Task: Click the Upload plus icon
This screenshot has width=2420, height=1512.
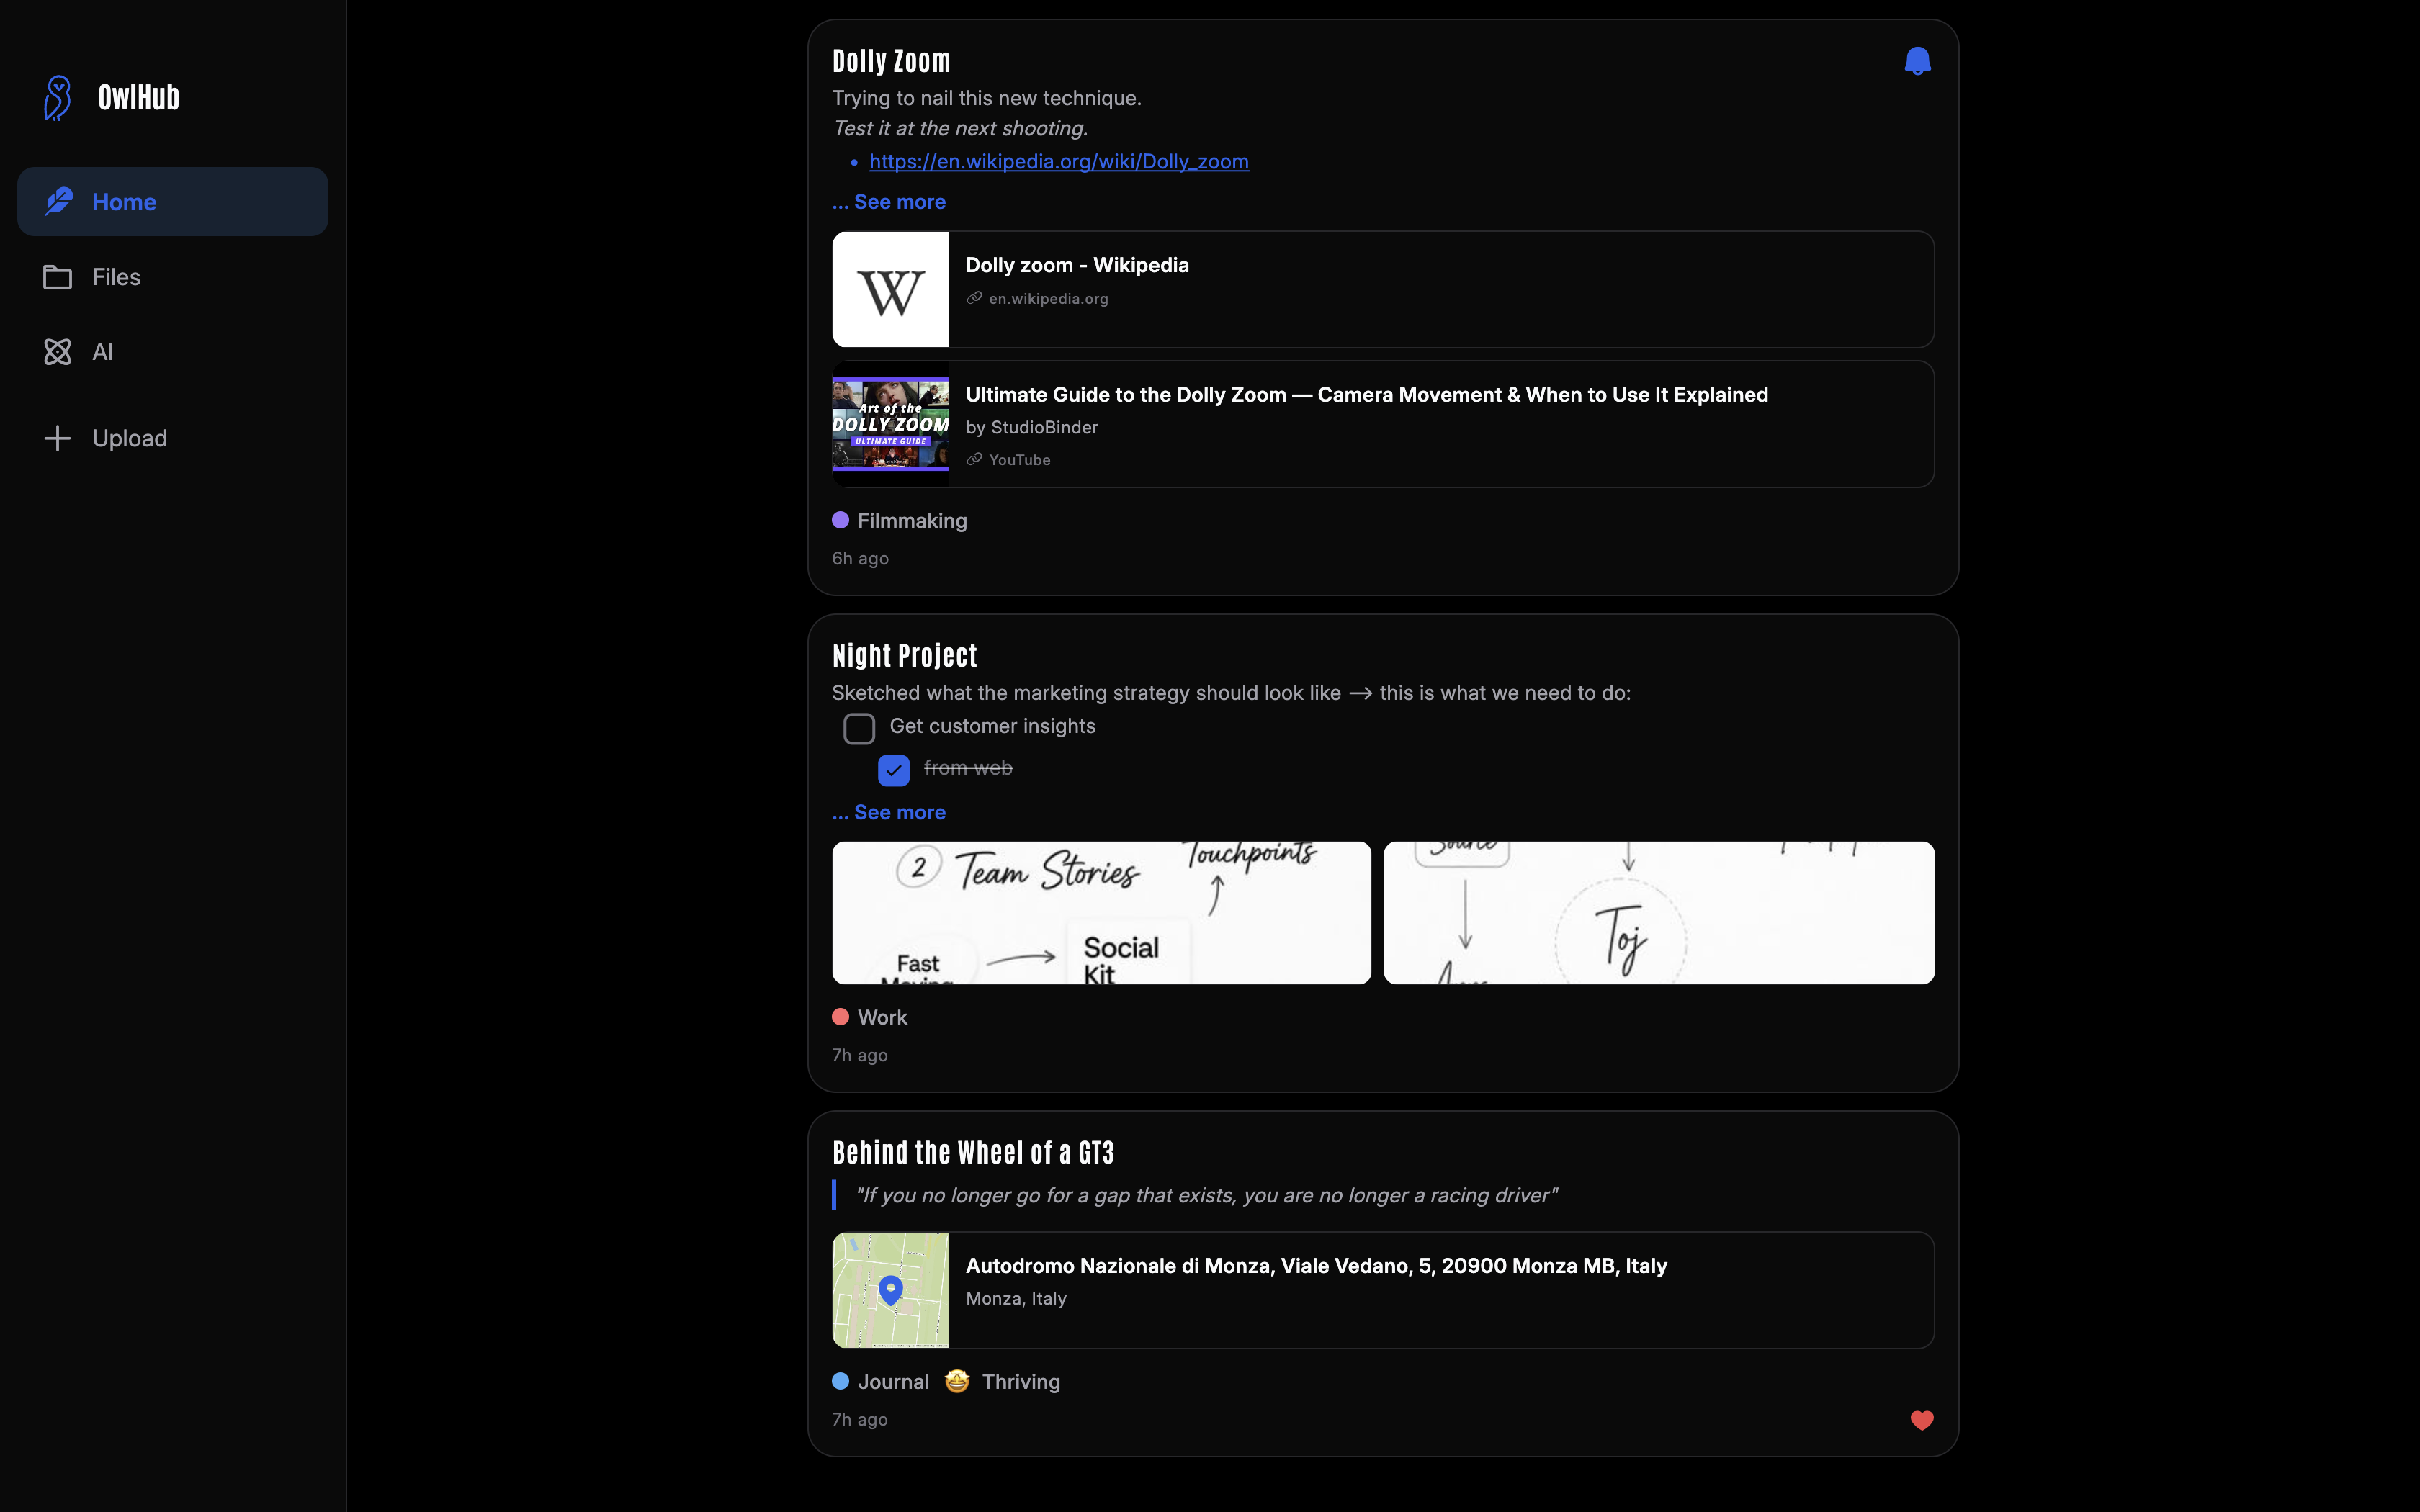Action: 57,437
